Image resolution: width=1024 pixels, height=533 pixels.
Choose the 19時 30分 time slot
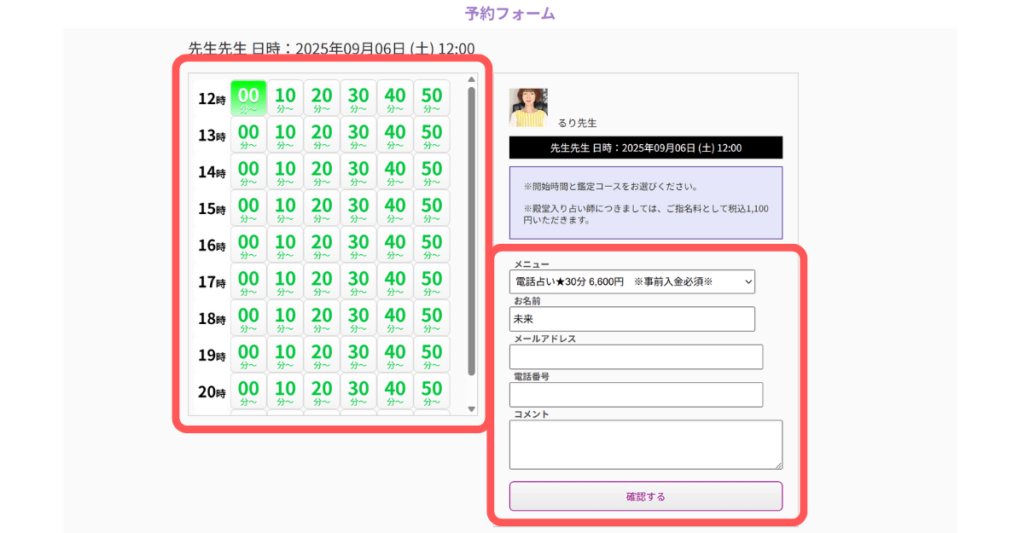click(358, 355)
